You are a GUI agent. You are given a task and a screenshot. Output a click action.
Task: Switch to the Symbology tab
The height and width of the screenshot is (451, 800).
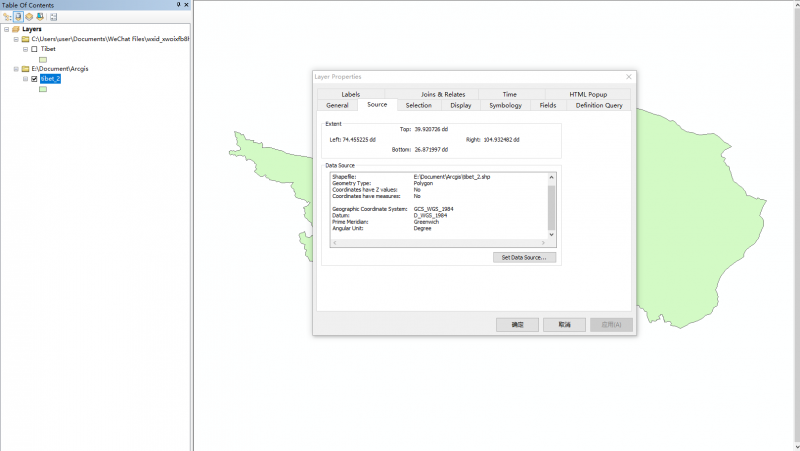[505, 105]
